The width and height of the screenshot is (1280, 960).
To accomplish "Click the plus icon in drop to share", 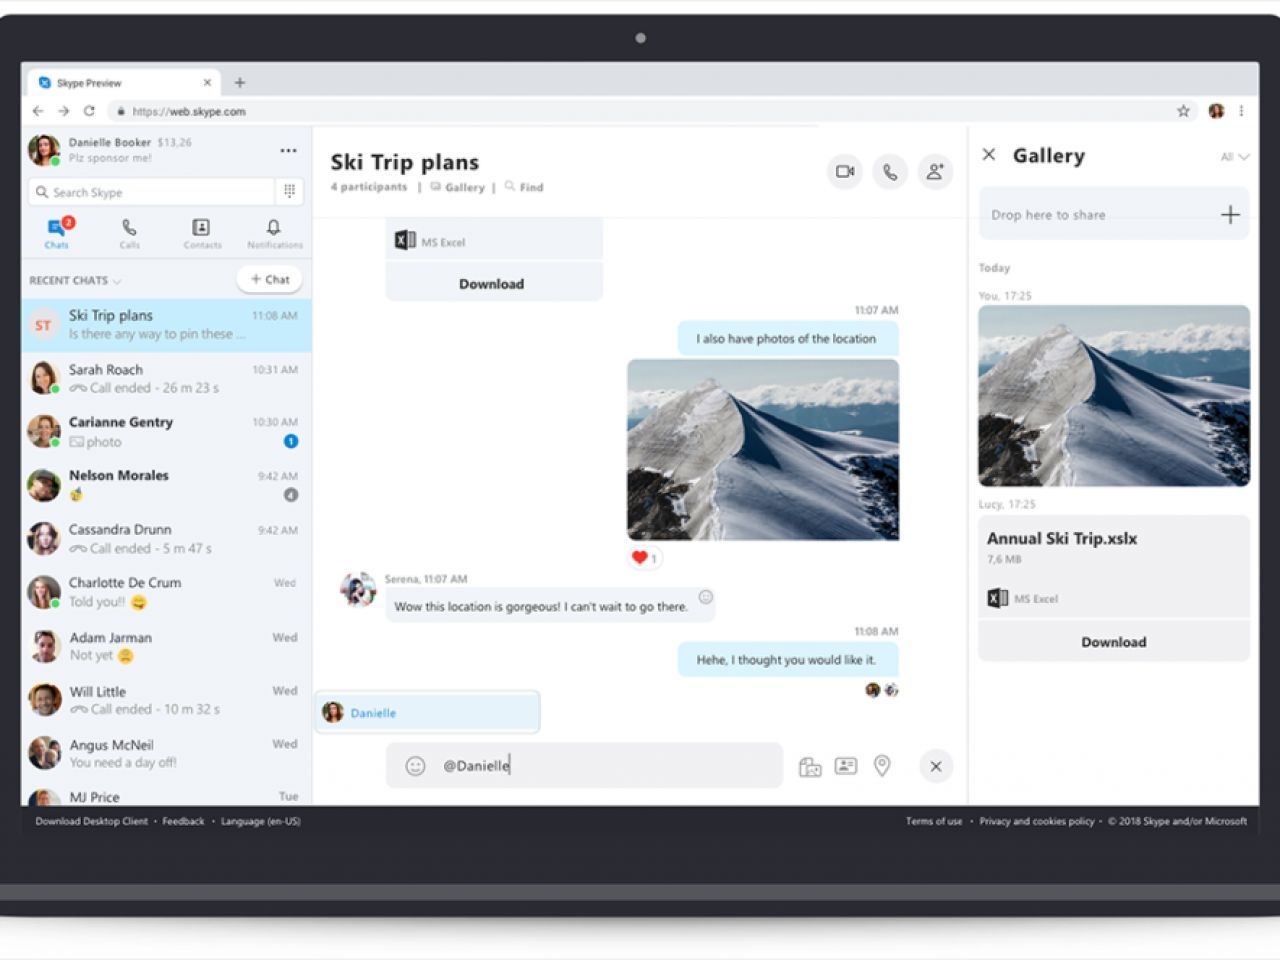I will (x=1230, y=214).
